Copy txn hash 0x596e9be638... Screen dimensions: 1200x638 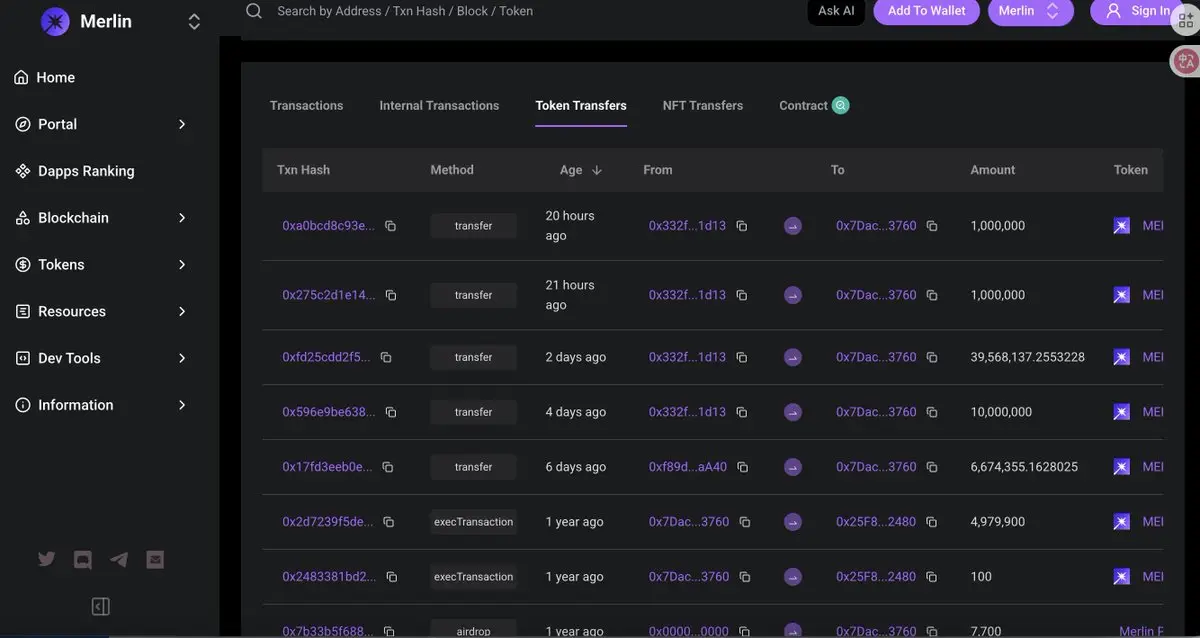391,412
